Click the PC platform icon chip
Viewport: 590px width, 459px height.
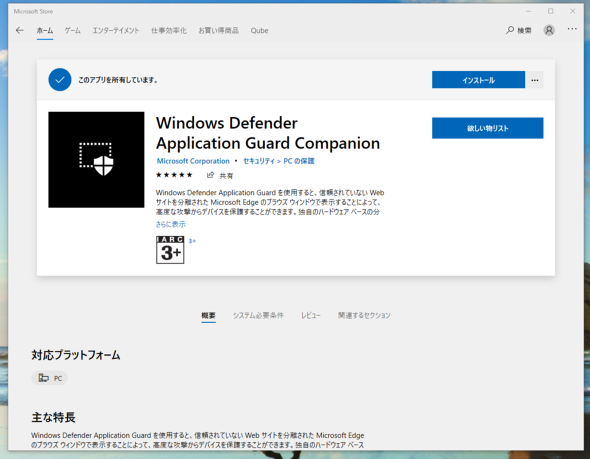pyautogui.click(x=49, y=378)
